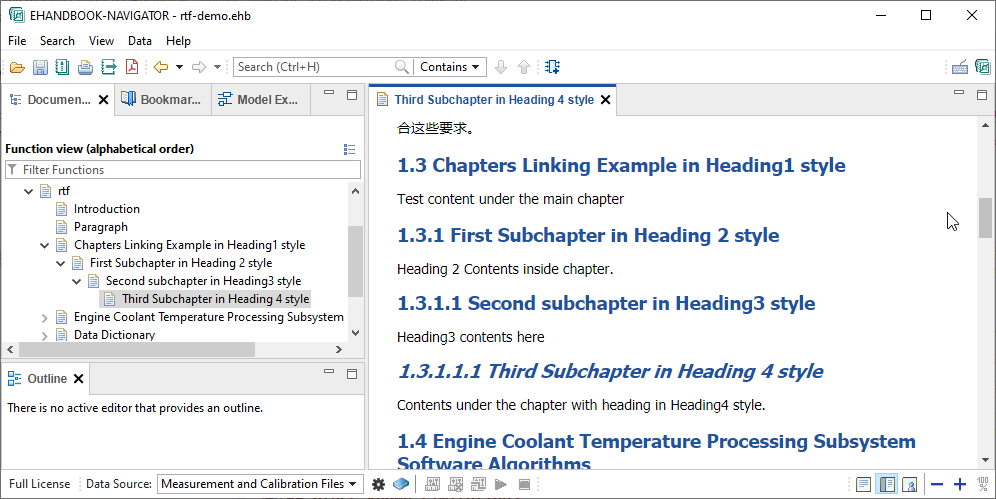Open the Data menu
This screenshot has height=499, width=996.
click(140, 41)
